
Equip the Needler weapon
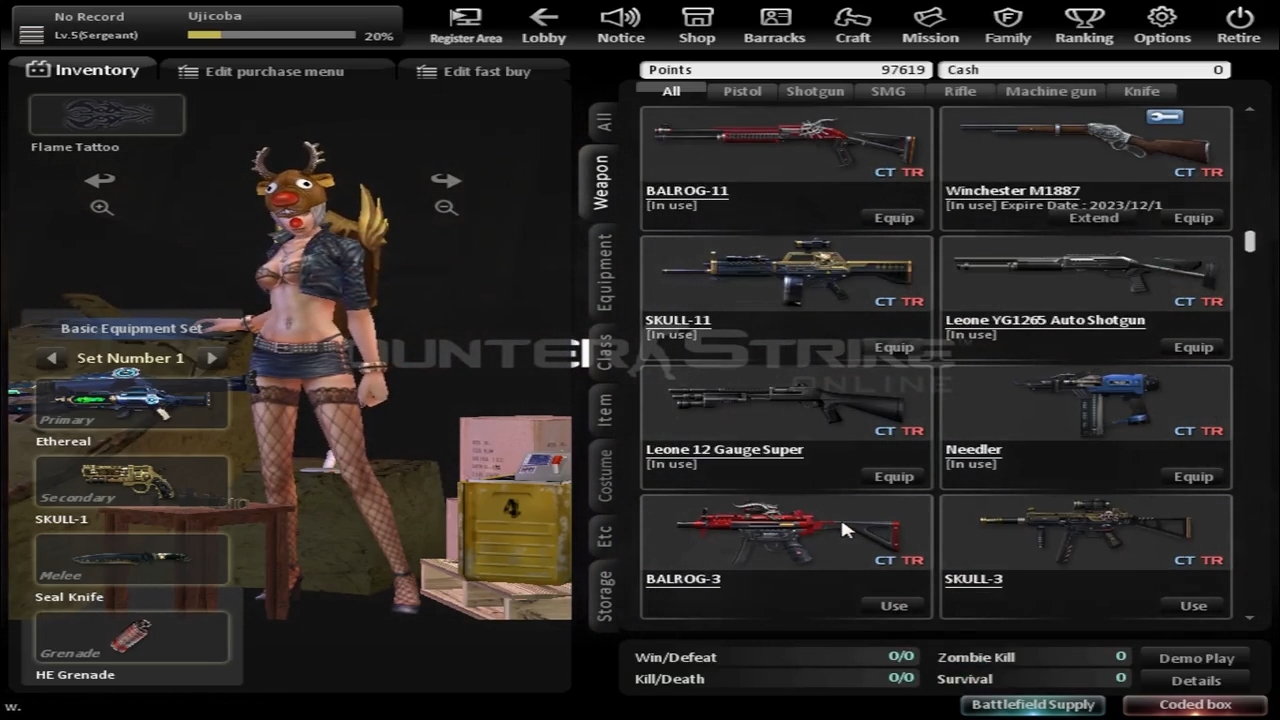coord(1193,476)
